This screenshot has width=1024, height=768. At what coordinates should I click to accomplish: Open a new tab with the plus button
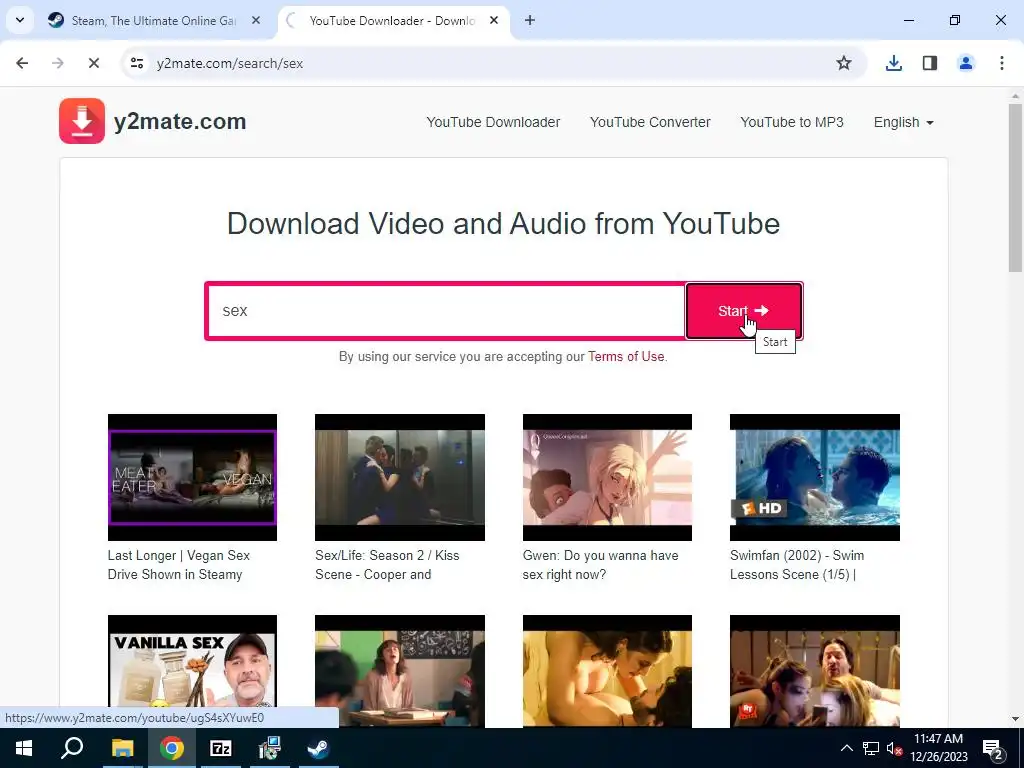[x=530, y=20]
